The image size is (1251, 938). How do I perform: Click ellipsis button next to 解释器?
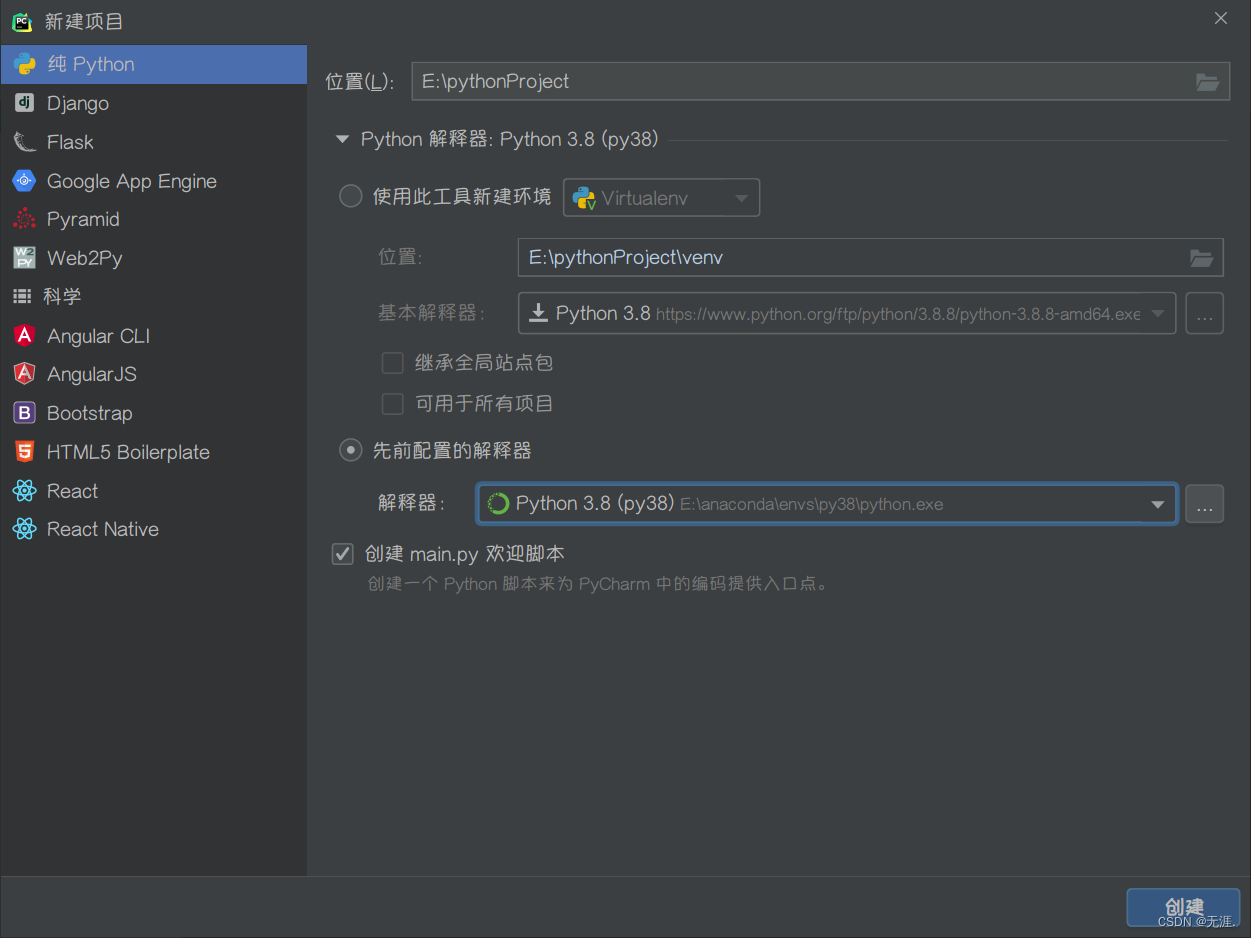[x=1204, y=504]
